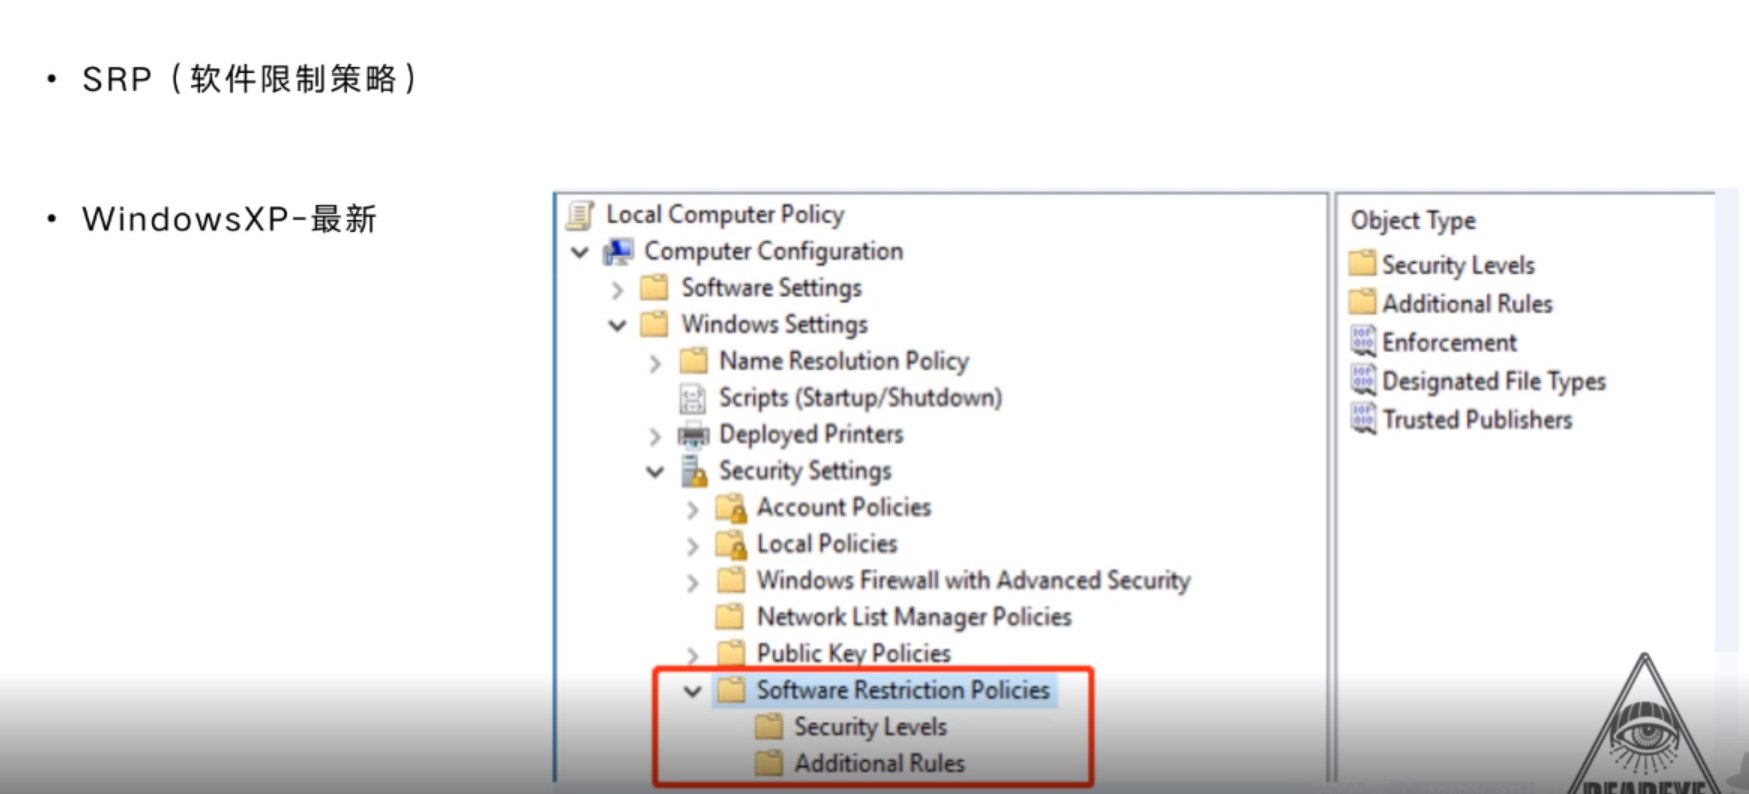Click the Security Settings shield icon

point(693,472)
